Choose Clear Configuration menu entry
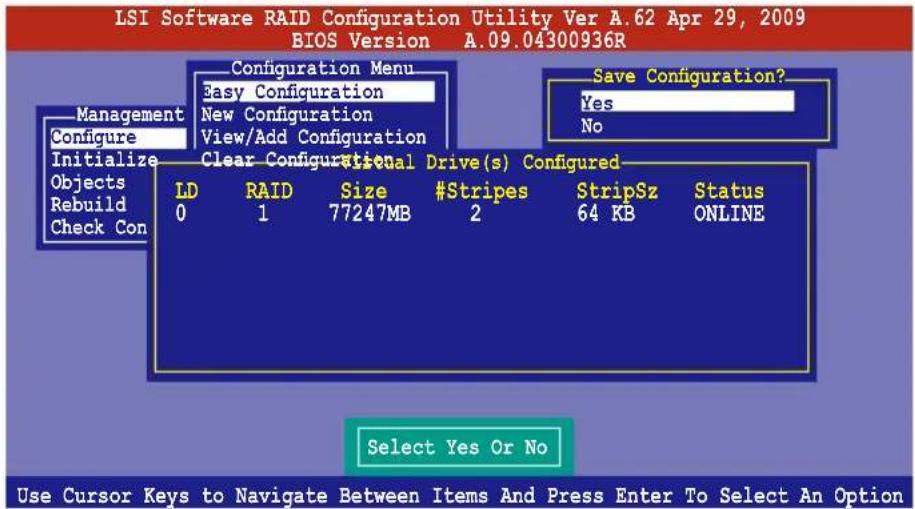915x509 pixels. point(298,159)
